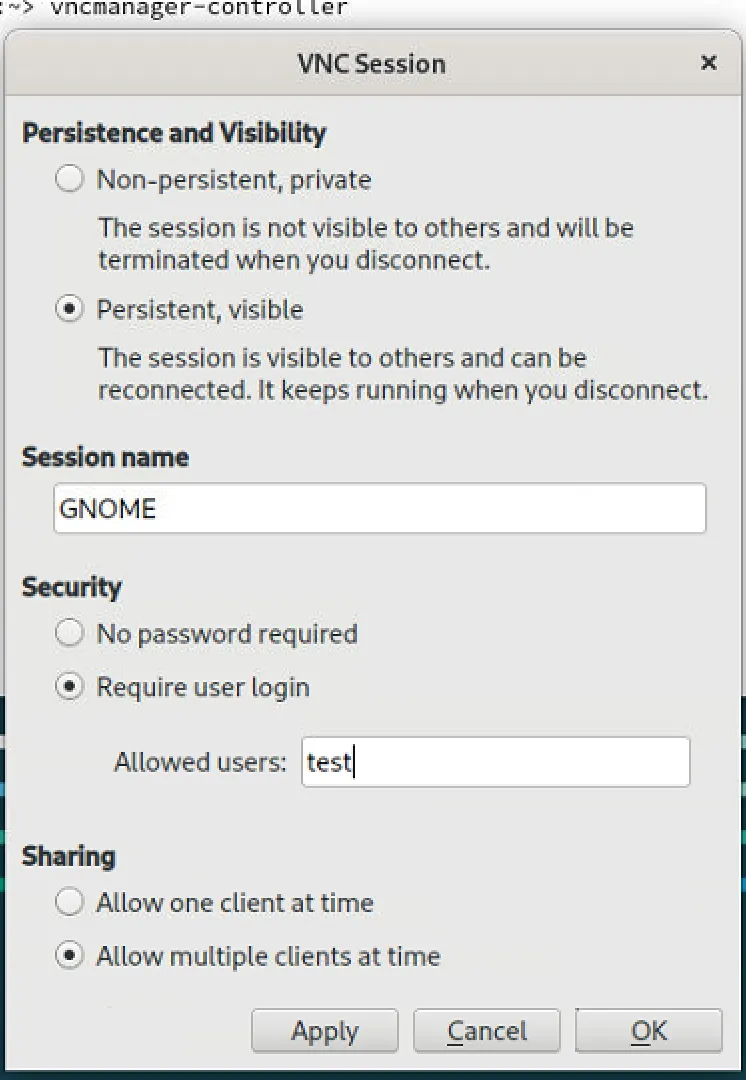Click the Apply button
746x1080 pixels.
324,1031
